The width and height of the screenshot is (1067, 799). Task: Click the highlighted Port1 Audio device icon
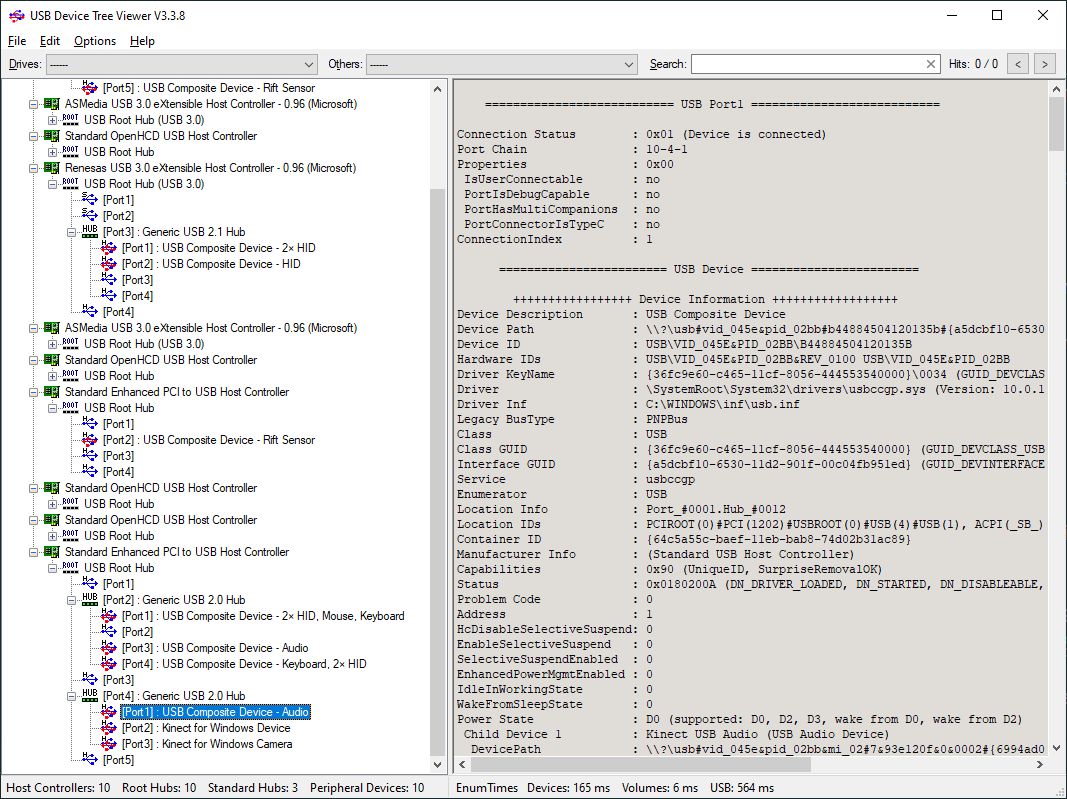[108, 712]
